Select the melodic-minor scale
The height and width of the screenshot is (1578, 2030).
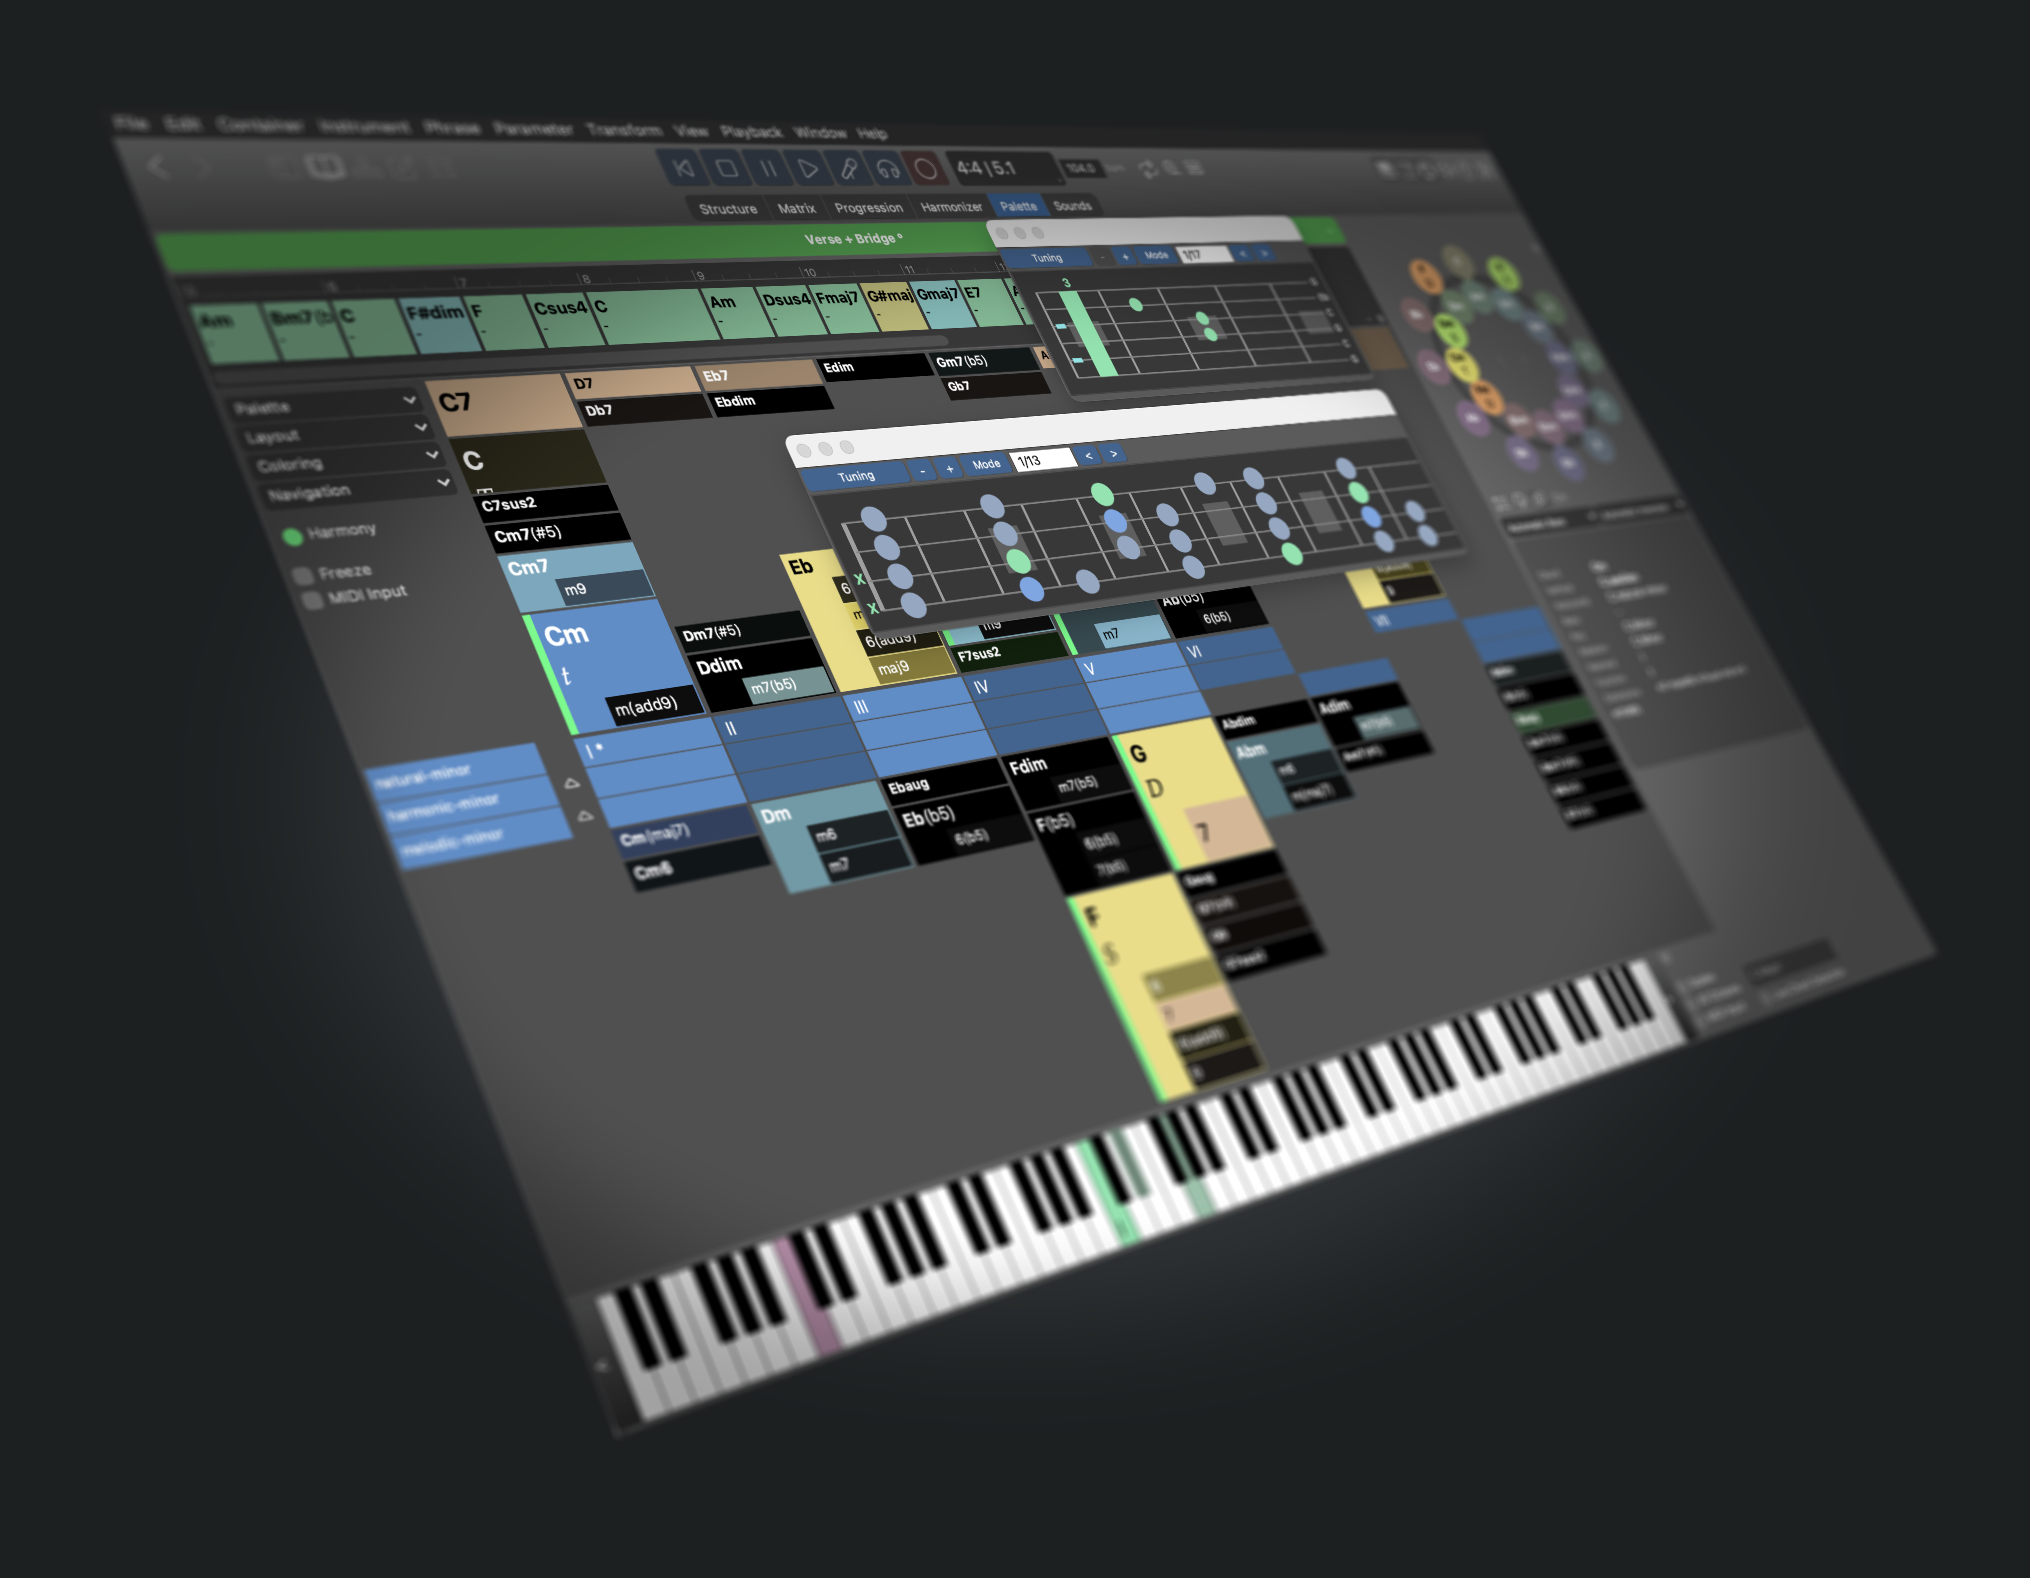click(485, 838)
